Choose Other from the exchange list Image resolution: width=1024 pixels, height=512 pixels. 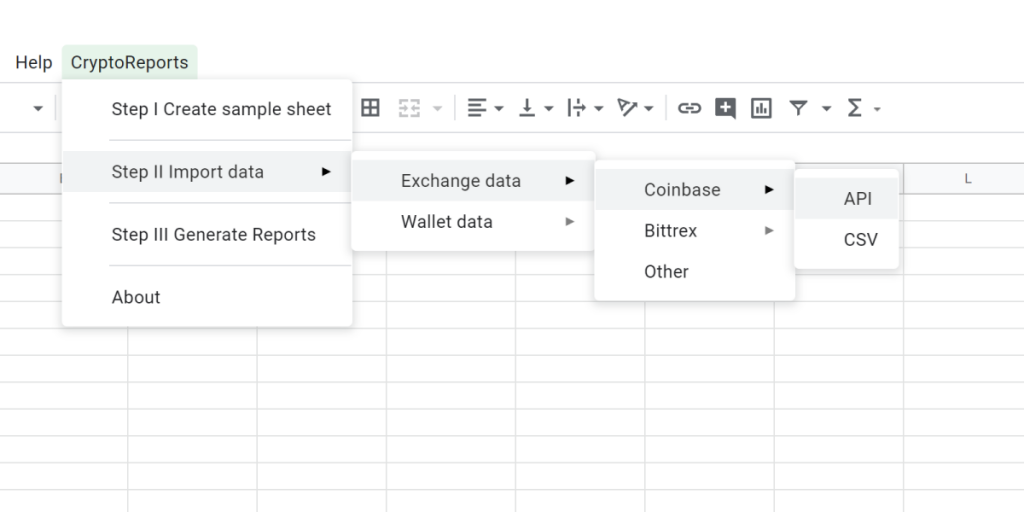pyautogui.click(x=666, y=272)
